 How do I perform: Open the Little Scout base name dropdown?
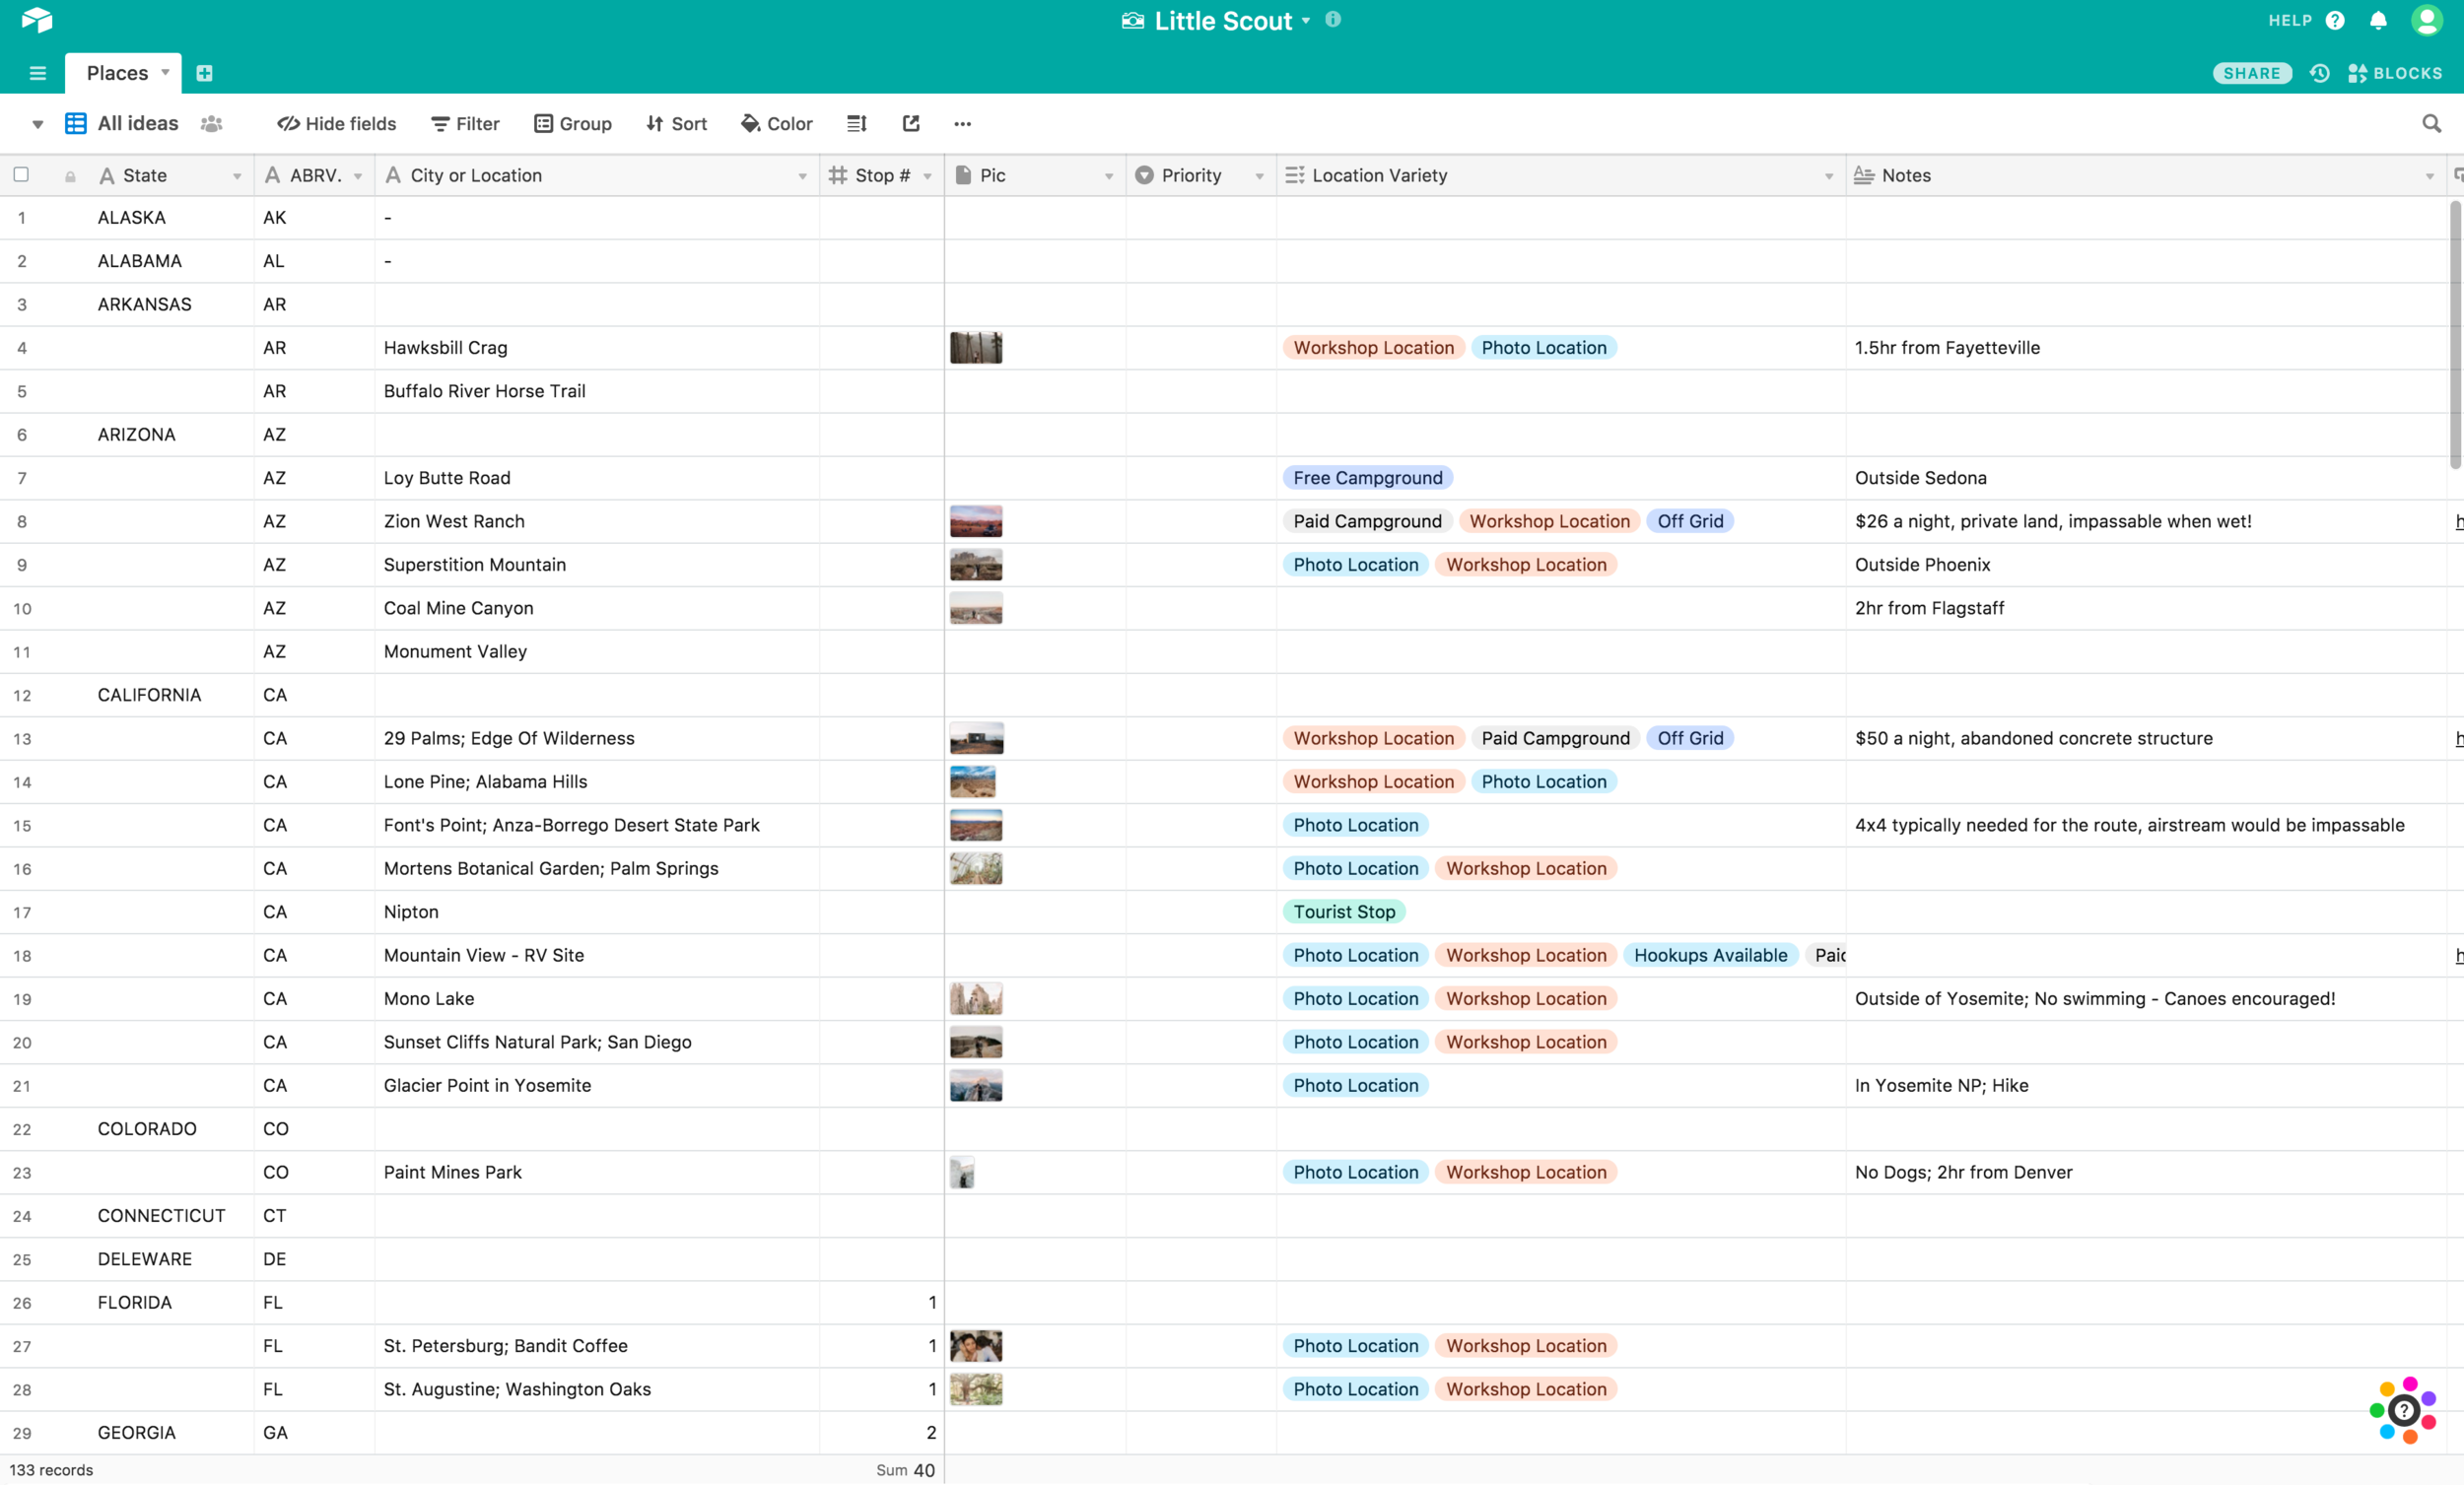[x=1306, y=20]
